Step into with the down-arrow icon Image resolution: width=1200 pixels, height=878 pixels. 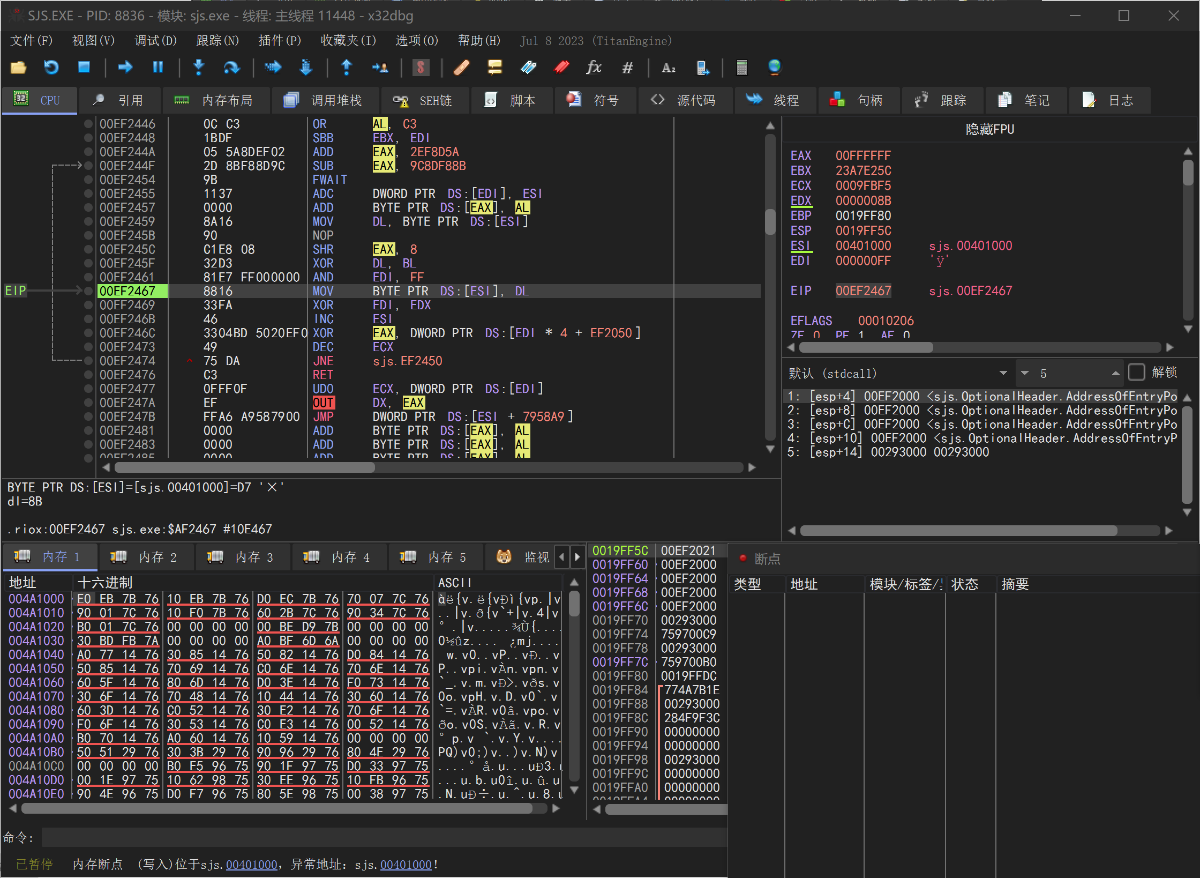coord(198,67)
